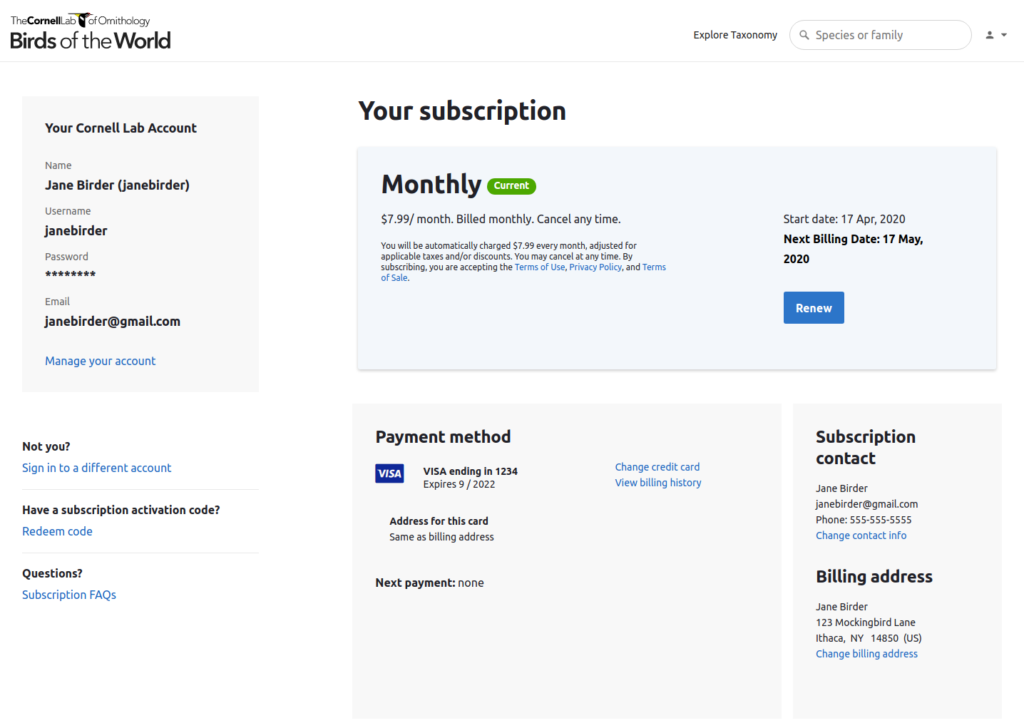This screenshot has height=728, width=1024.
Task: Open View billing history link
Action: [x=658, y=483]
